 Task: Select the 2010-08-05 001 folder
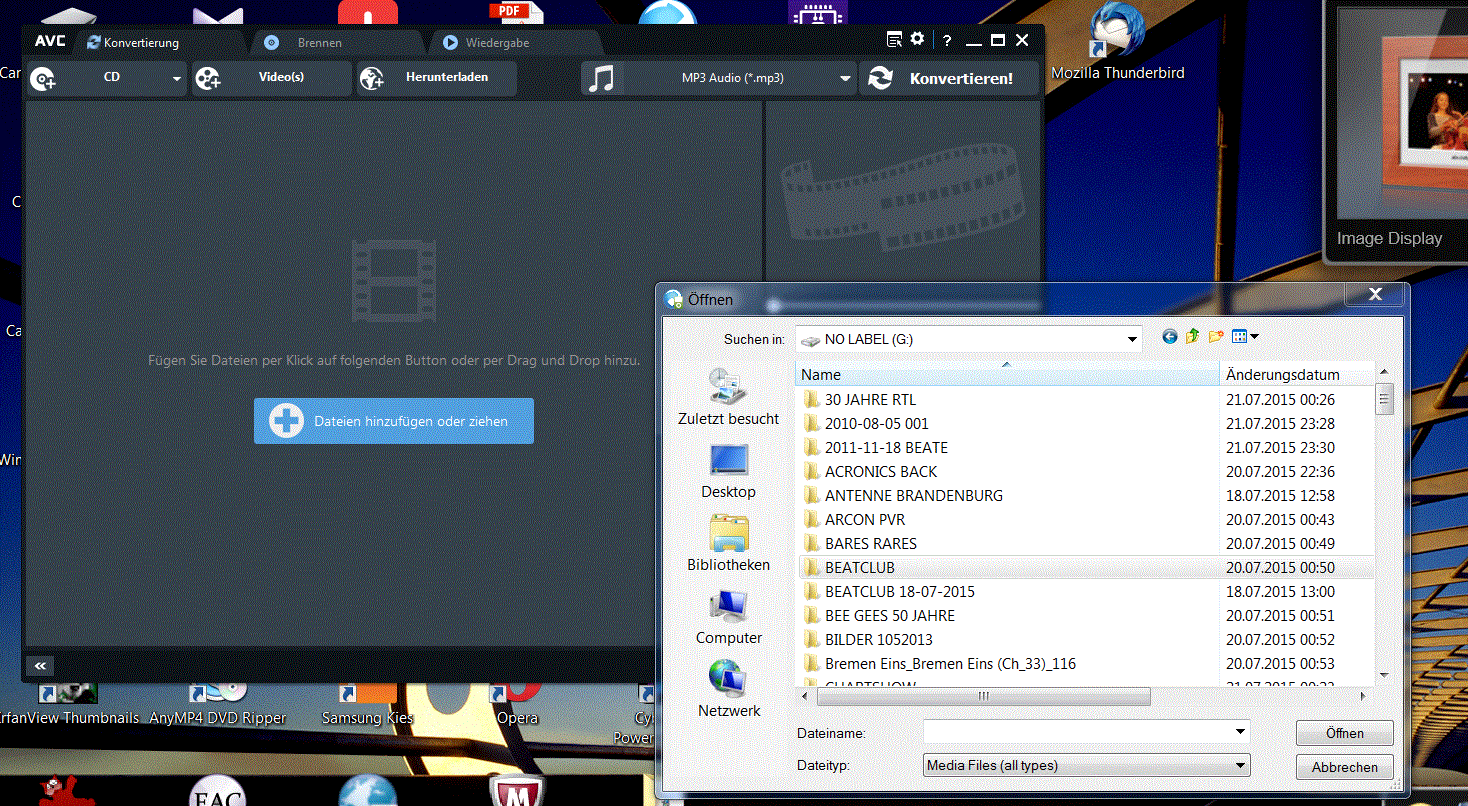[x=876, y=424]
